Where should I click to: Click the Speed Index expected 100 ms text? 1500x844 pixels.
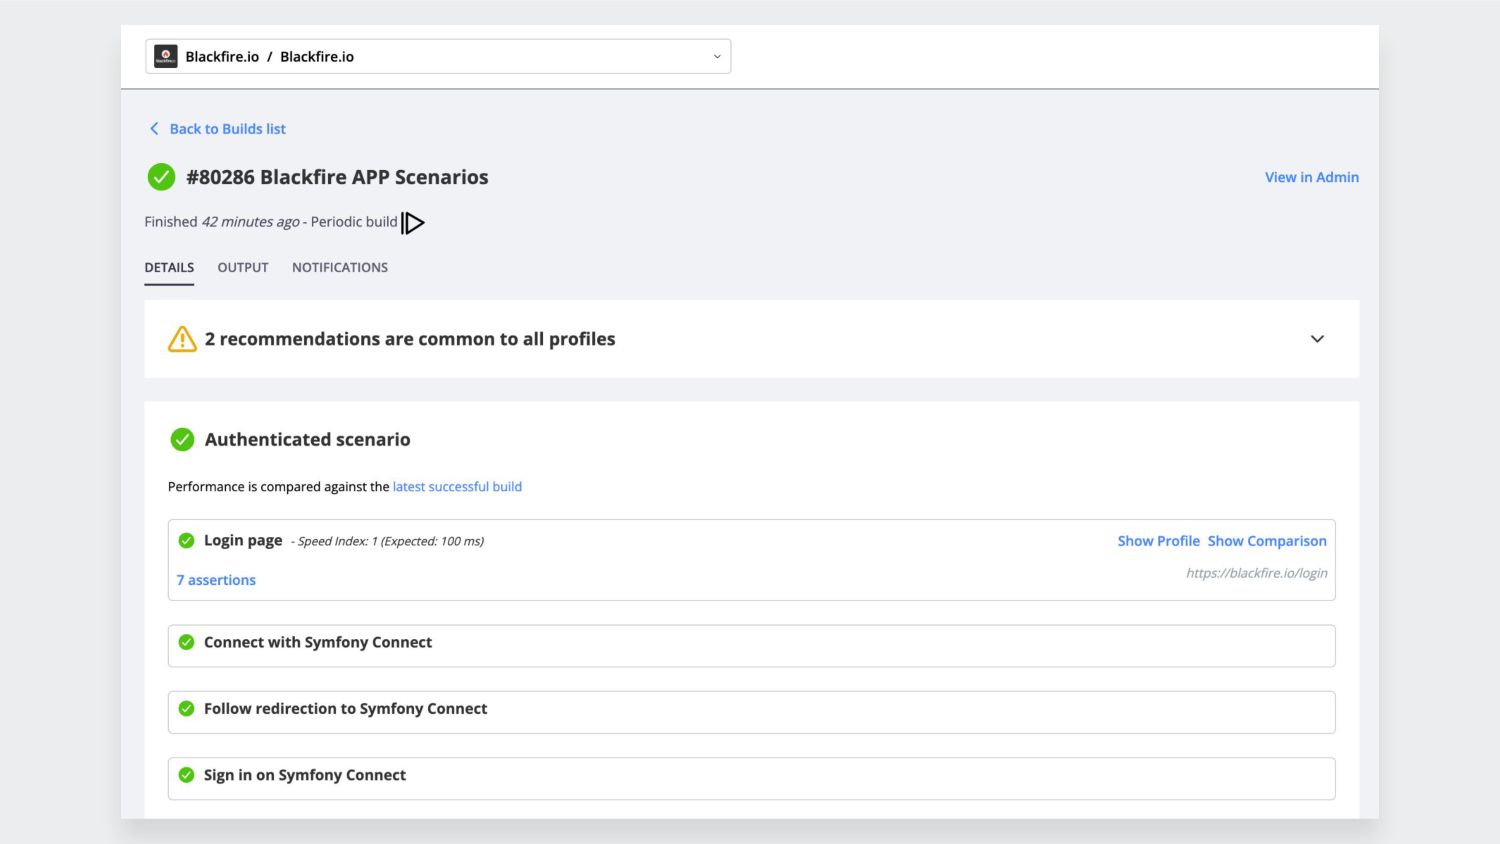tap(388, 542)
